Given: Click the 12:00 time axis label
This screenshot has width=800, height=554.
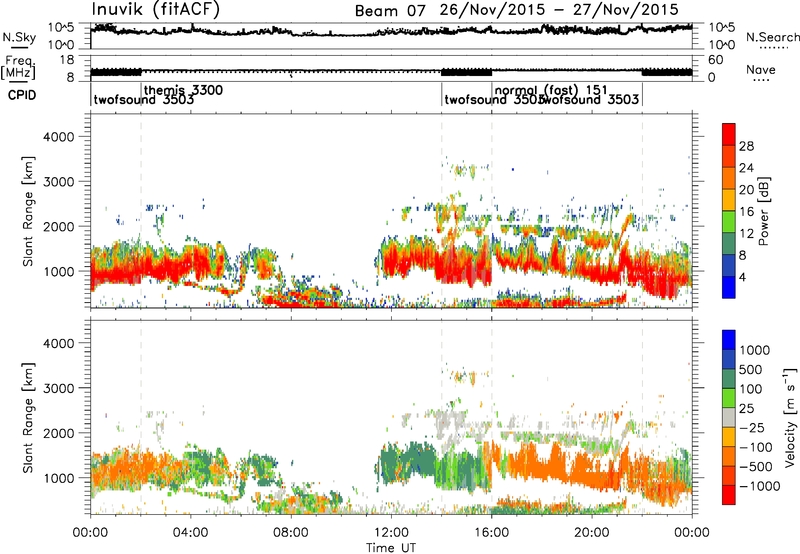Looking at the screenshot, I should pos(391,533).
